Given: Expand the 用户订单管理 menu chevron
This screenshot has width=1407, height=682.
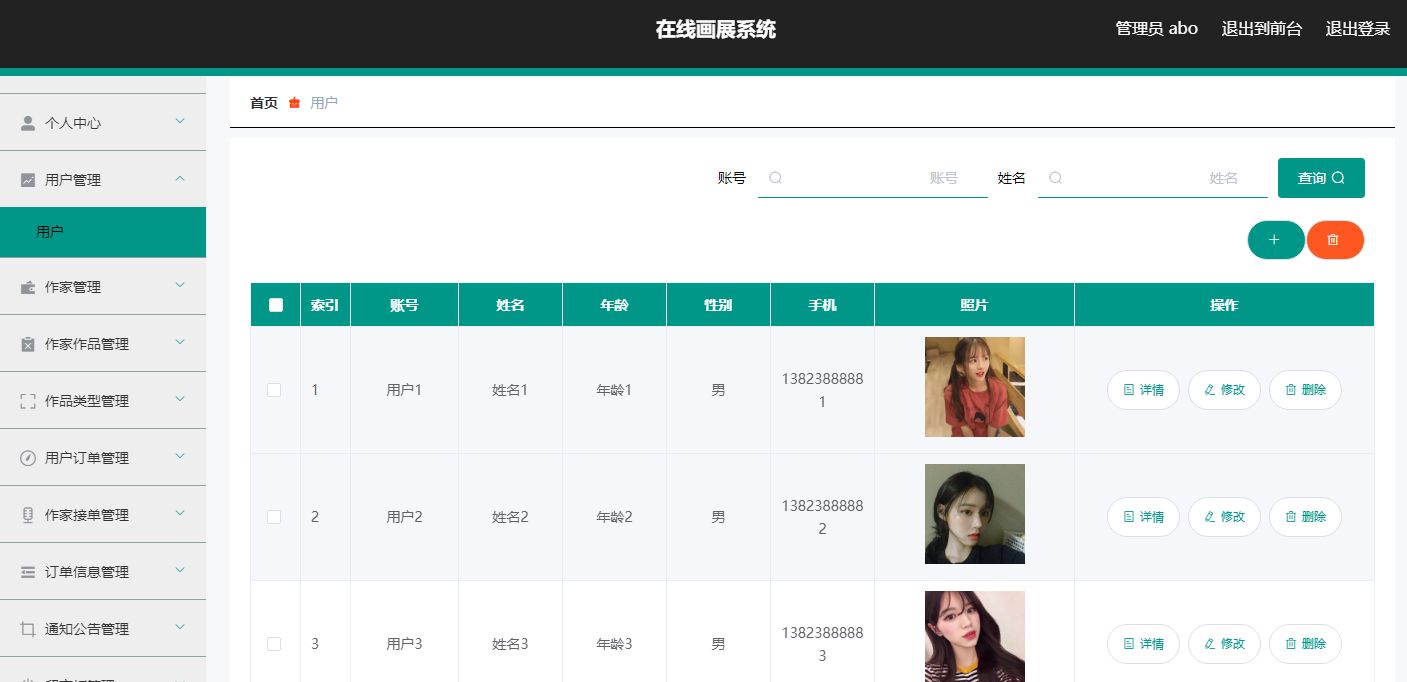Looking at the screenshot, I should tap(180, 457).
